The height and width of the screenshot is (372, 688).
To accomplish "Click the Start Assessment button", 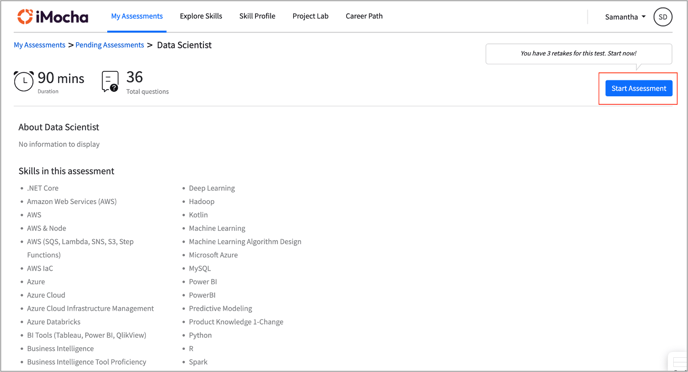I will pos(639,88).
